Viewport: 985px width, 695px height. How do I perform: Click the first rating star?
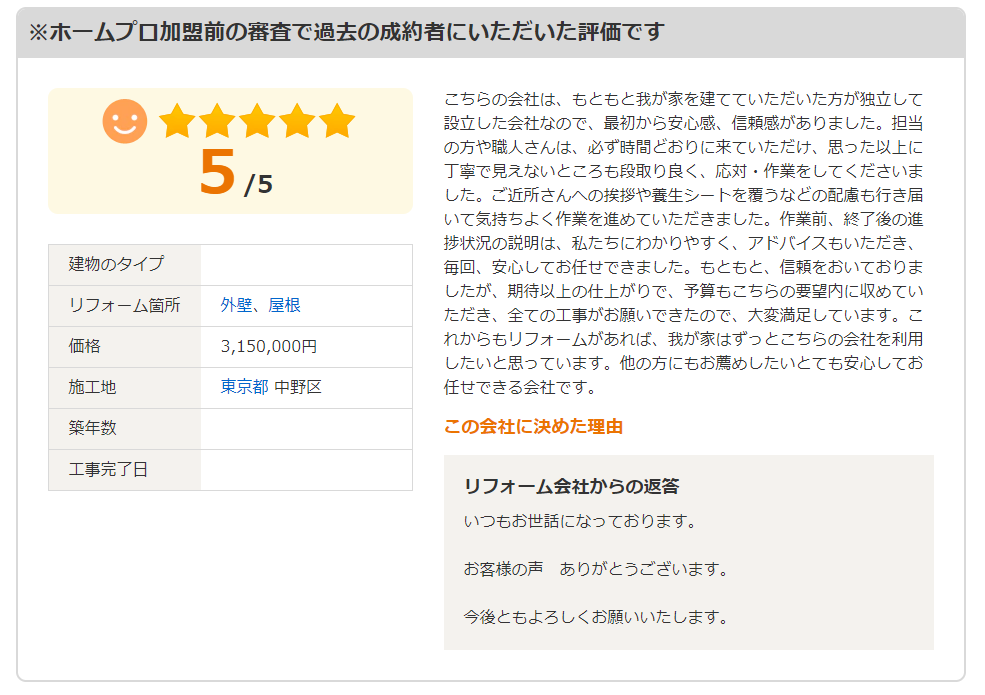[177, 121]
